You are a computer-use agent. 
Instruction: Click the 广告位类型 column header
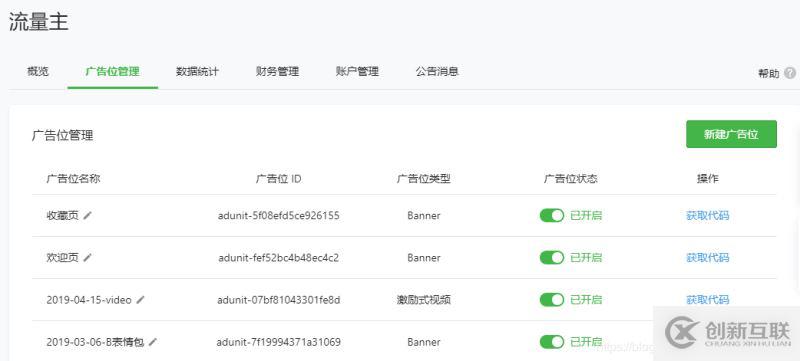coord(424,178)
